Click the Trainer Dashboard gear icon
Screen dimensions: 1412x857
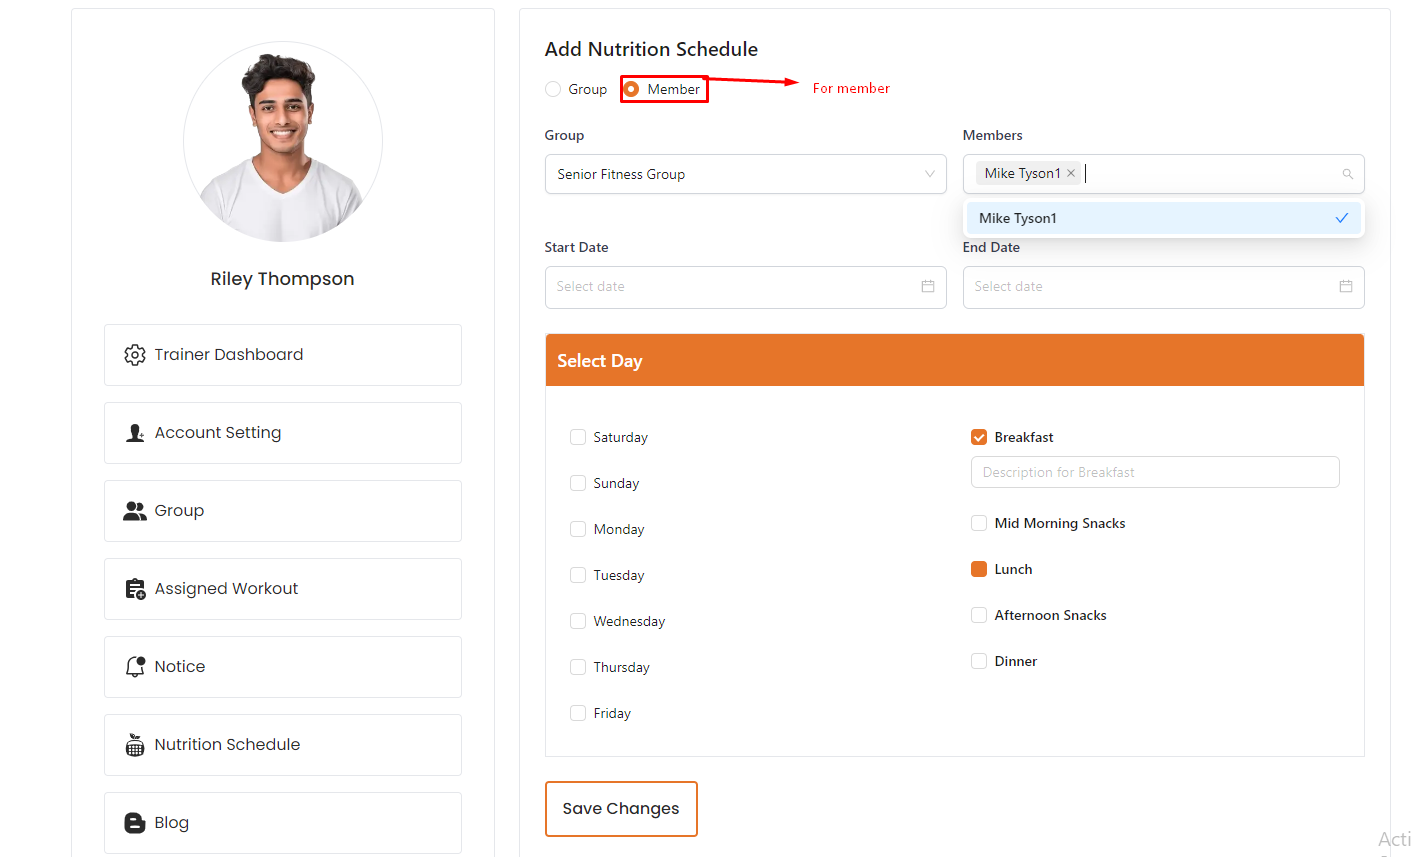[x=135, y=355]
